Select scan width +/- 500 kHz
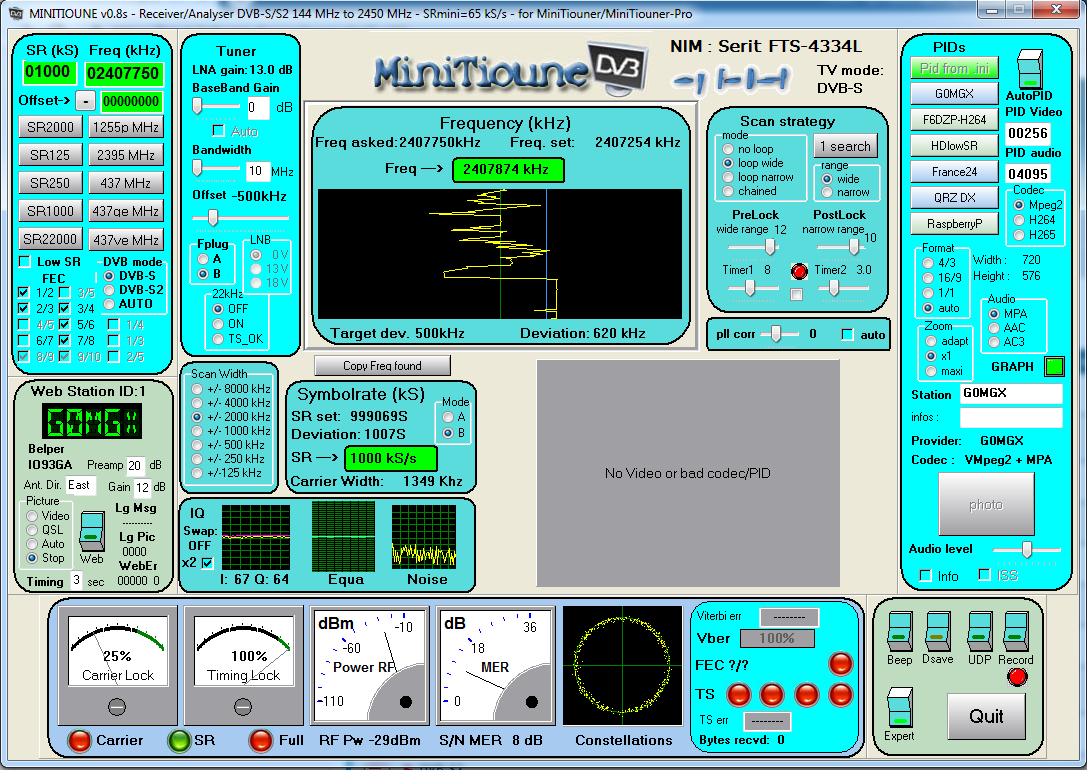 pyautogui.click(x=197, y=445)
